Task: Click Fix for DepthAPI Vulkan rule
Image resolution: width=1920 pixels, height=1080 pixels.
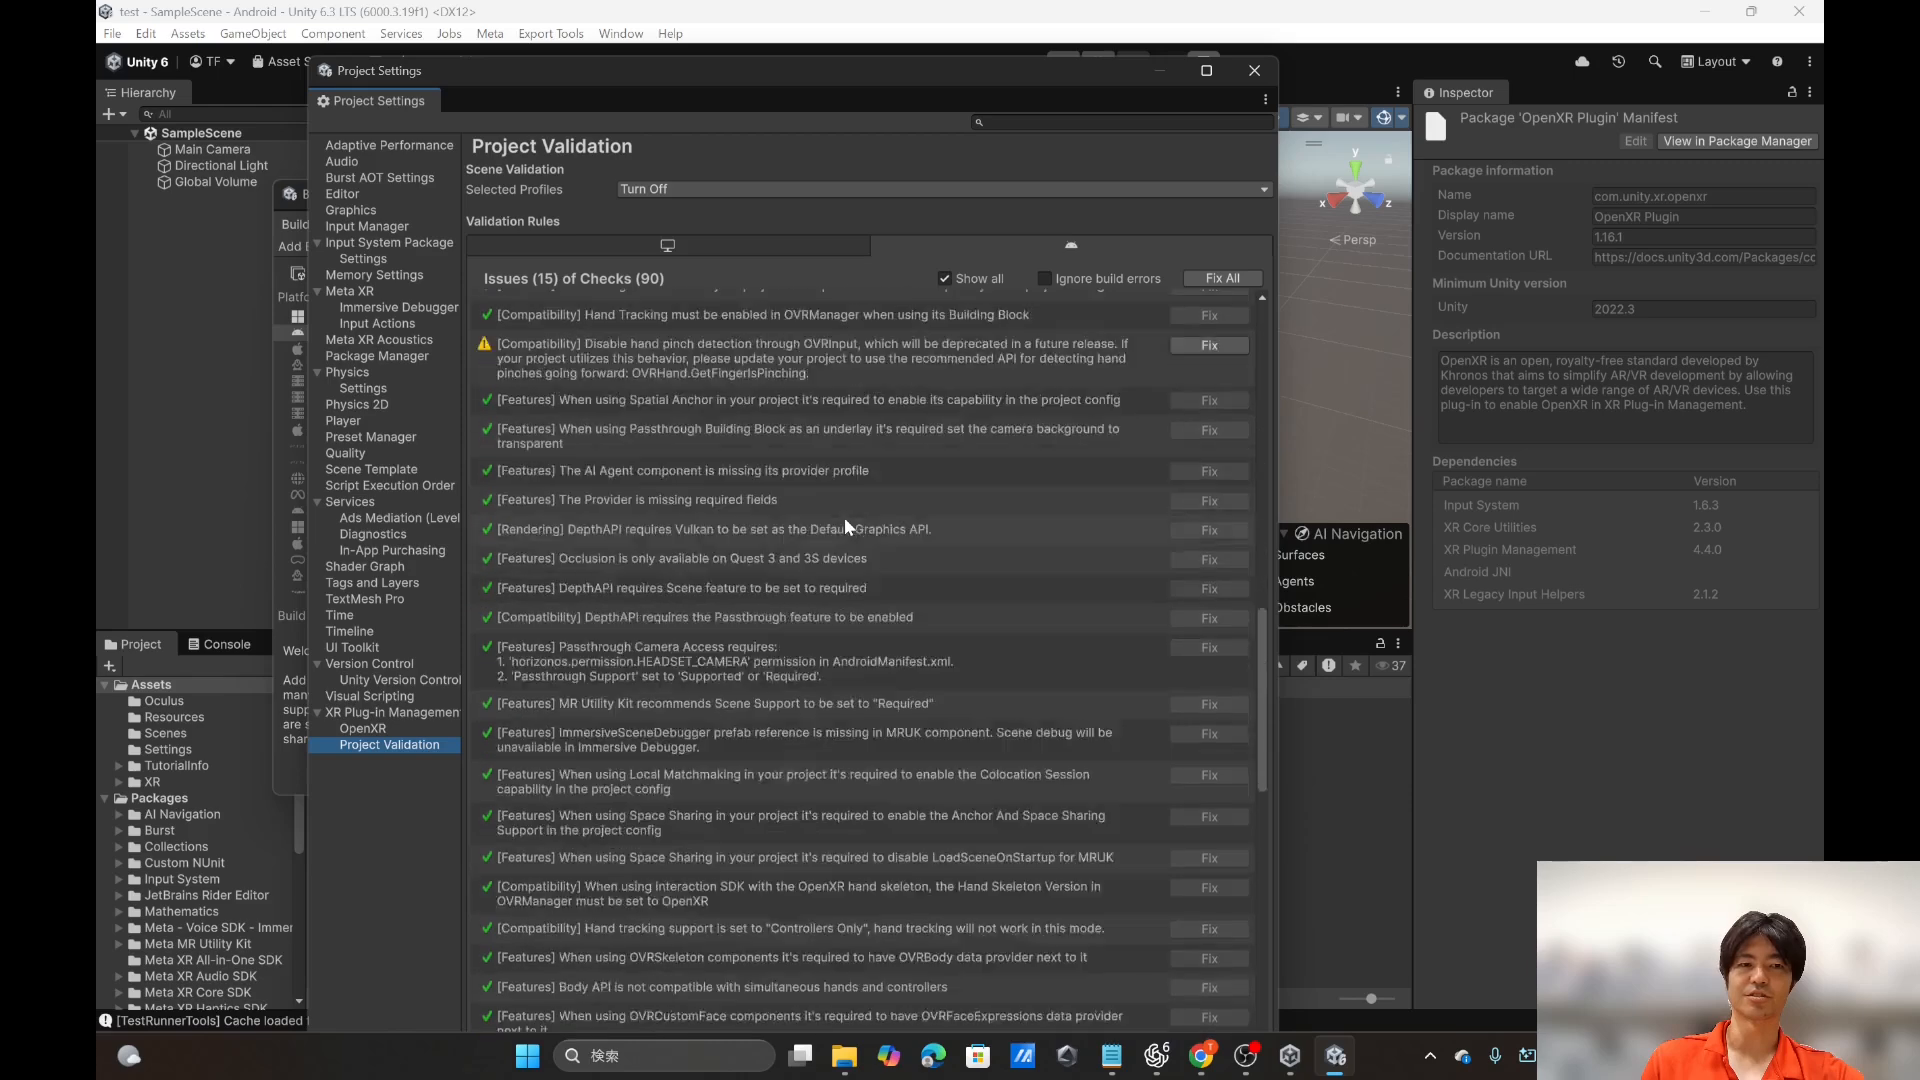Action: coord(1209,530)
